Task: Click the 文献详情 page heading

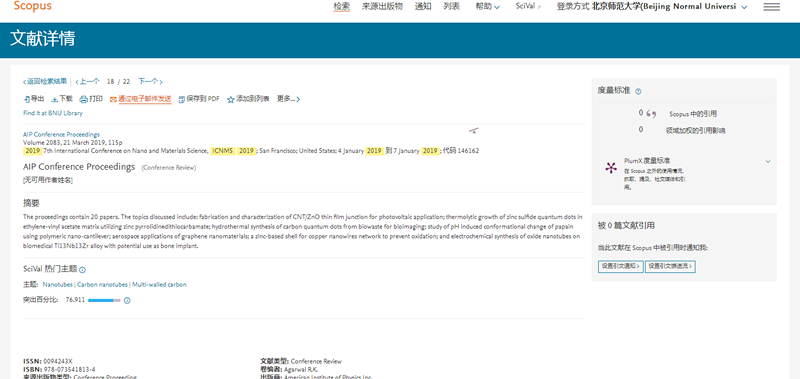Action: [43, 39]
